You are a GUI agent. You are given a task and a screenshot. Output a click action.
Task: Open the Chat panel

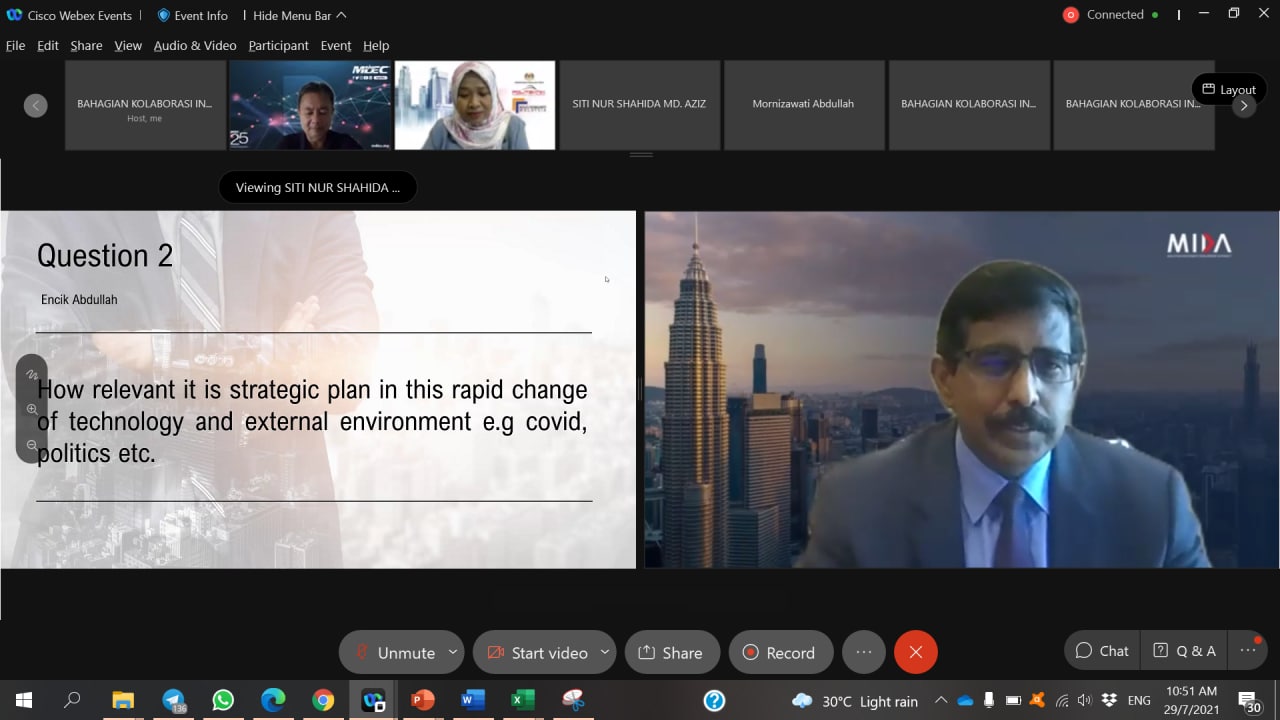pyautogui.click(x=1102, y=650)
